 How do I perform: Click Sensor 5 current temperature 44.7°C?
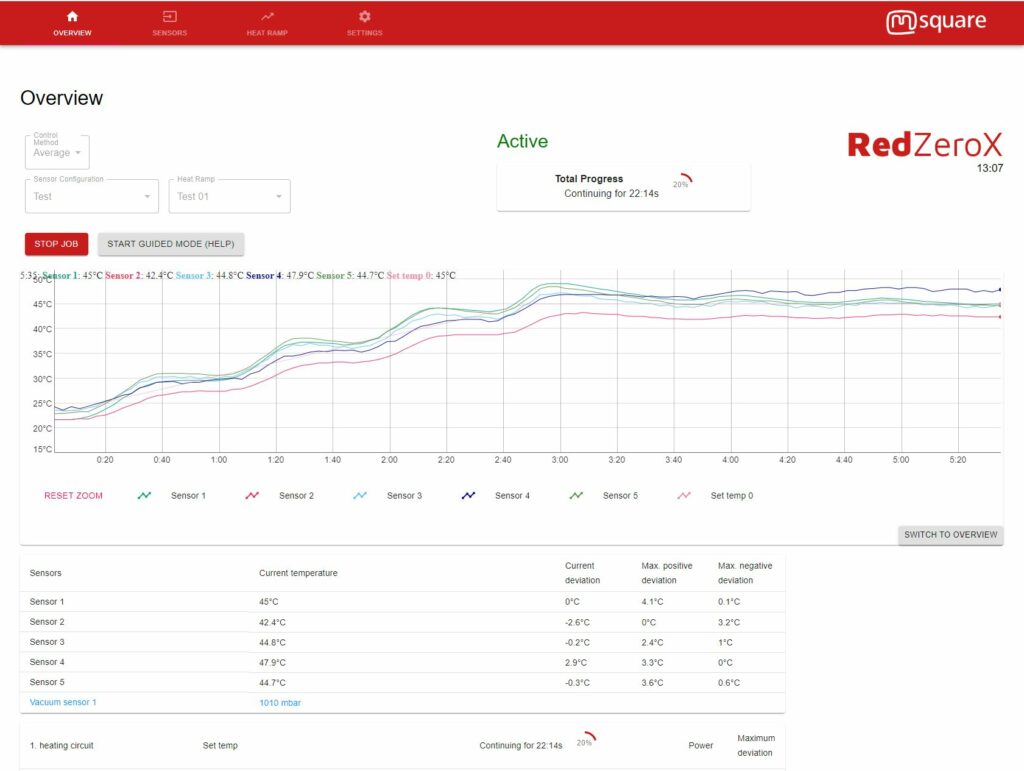tap(272, 683)
